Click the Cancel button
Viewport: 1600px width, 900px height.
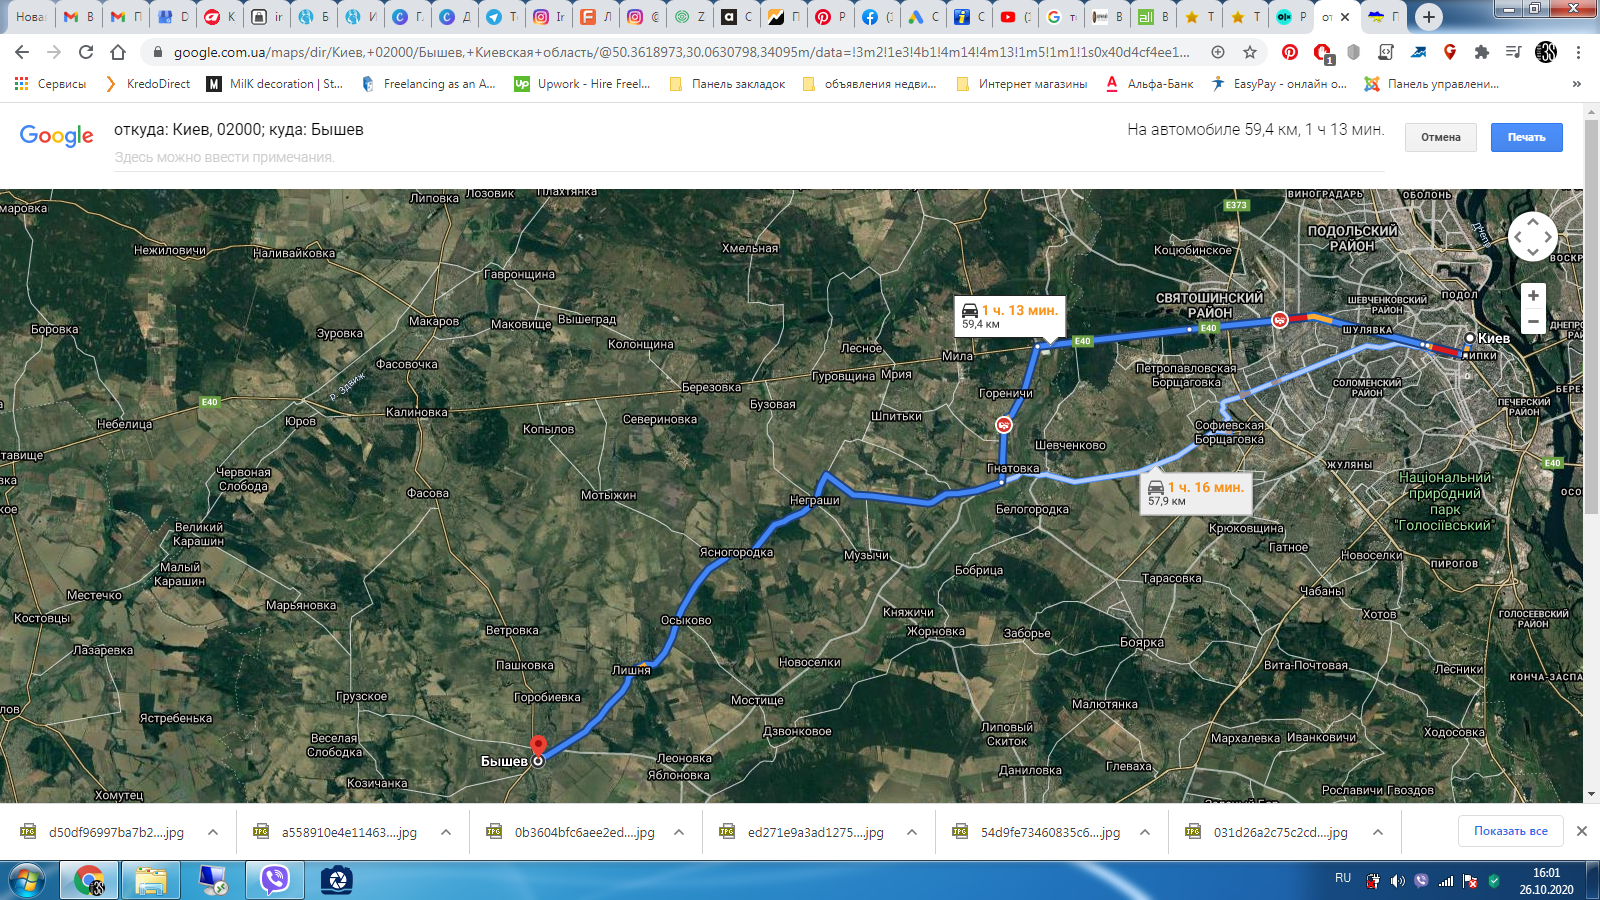point(1441,137)
